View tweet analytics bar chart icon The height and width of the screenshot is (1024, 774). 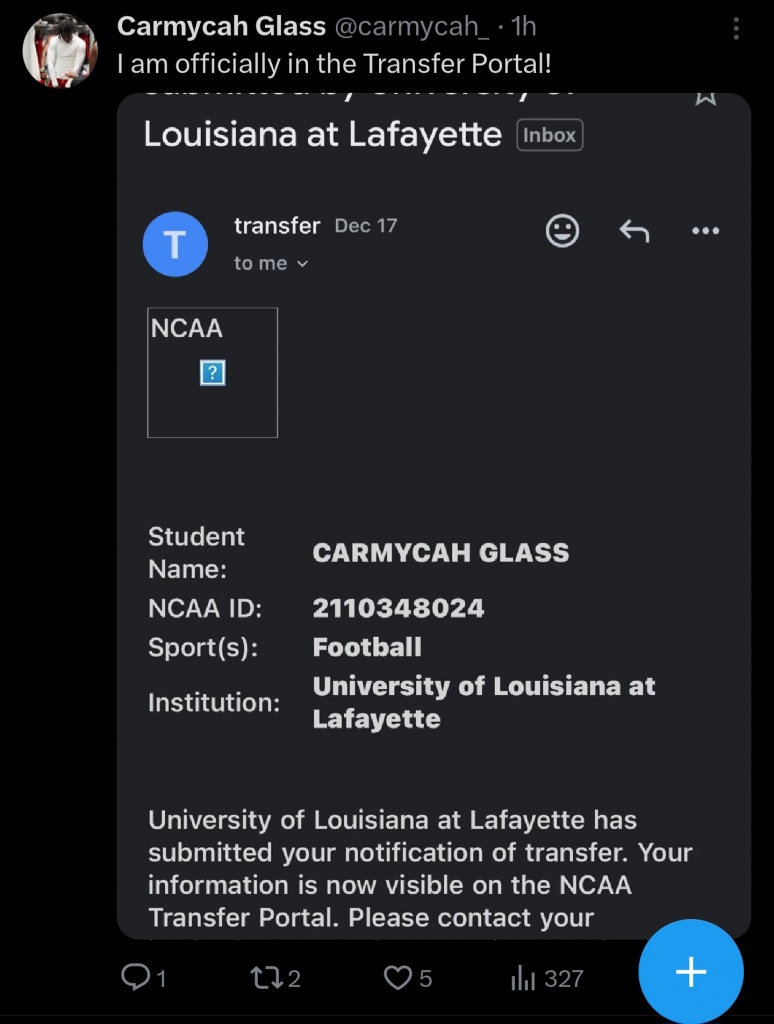click(x=523, y=977)
